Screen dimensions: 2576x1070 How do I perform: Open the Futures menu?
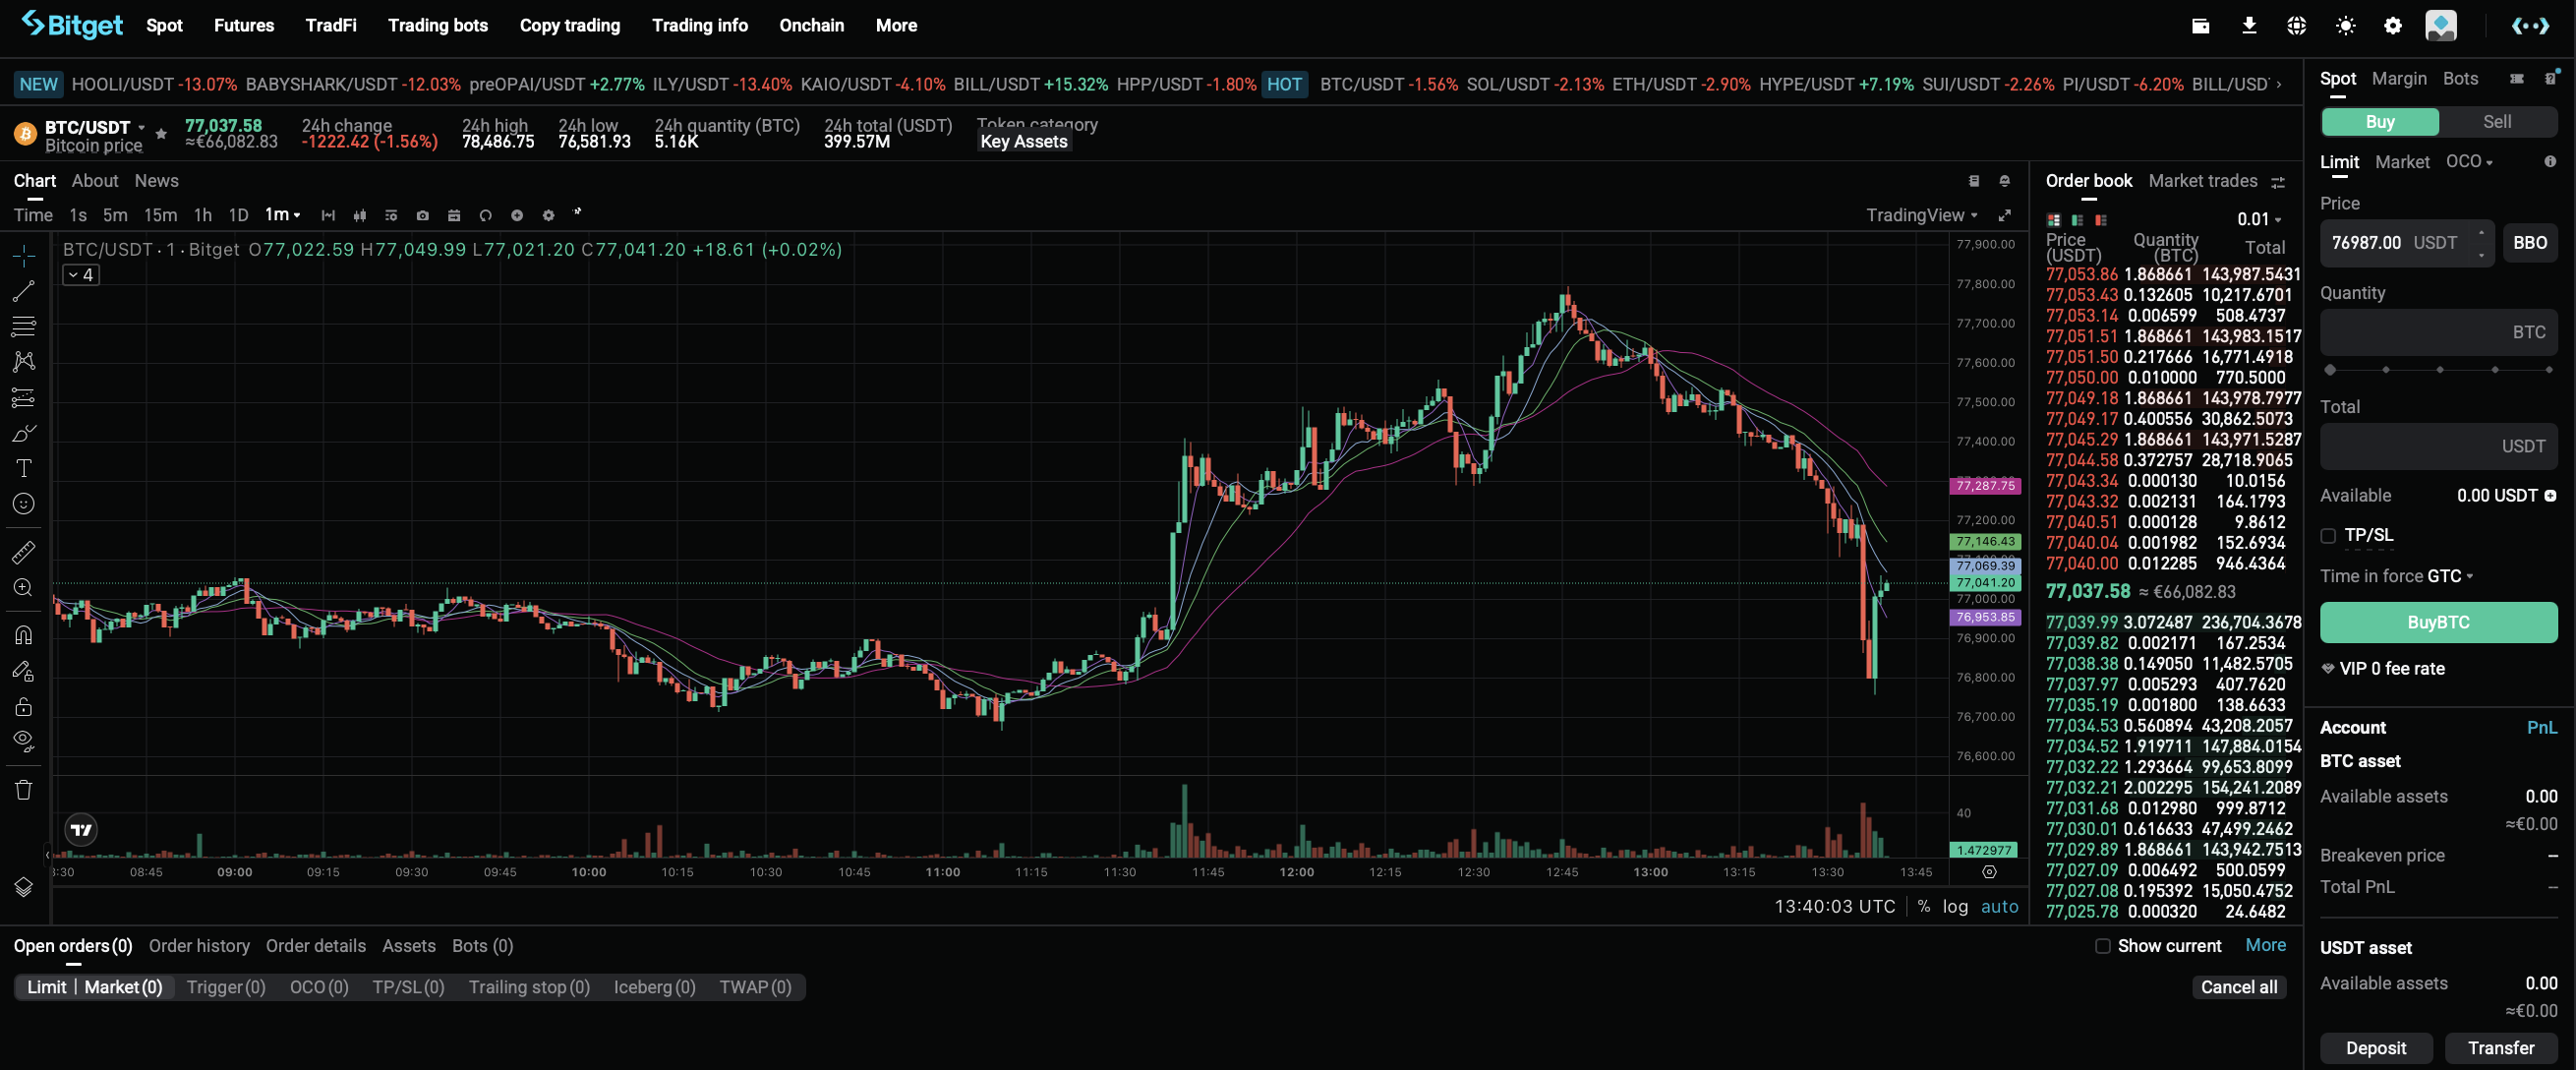[244, 26]
